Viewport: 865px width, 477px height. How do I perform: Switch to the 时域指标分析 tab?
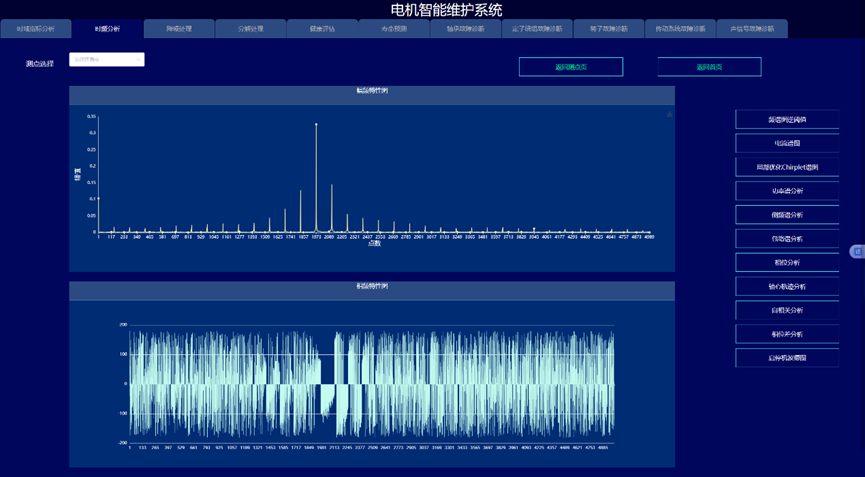coord(36,29)
